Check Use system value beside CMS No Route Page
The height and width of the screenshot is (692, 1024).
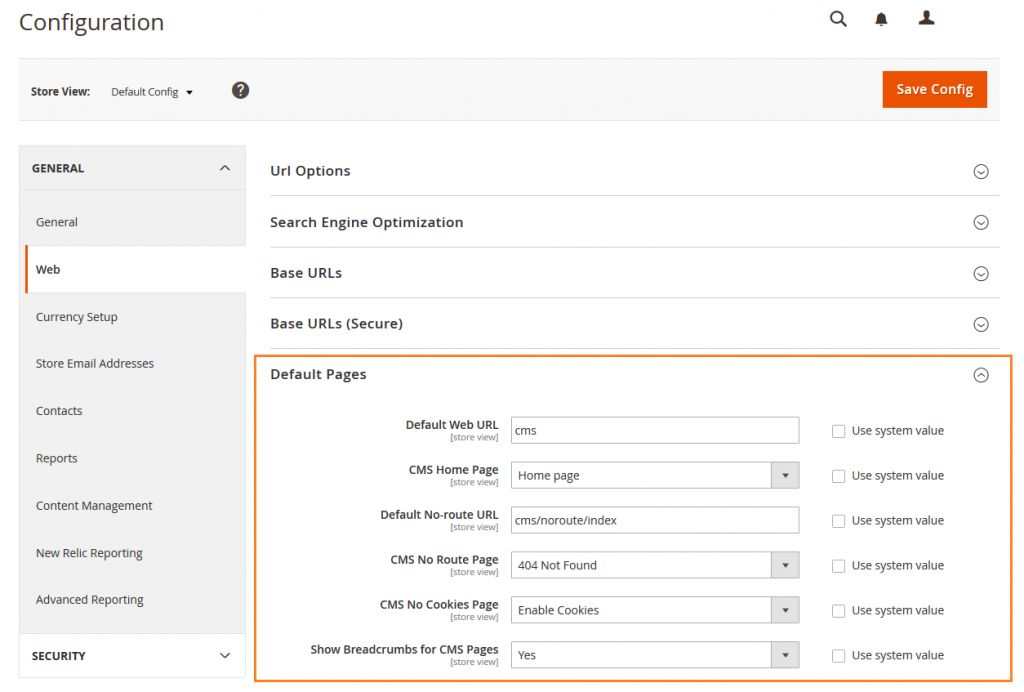(x=838, y=565)
